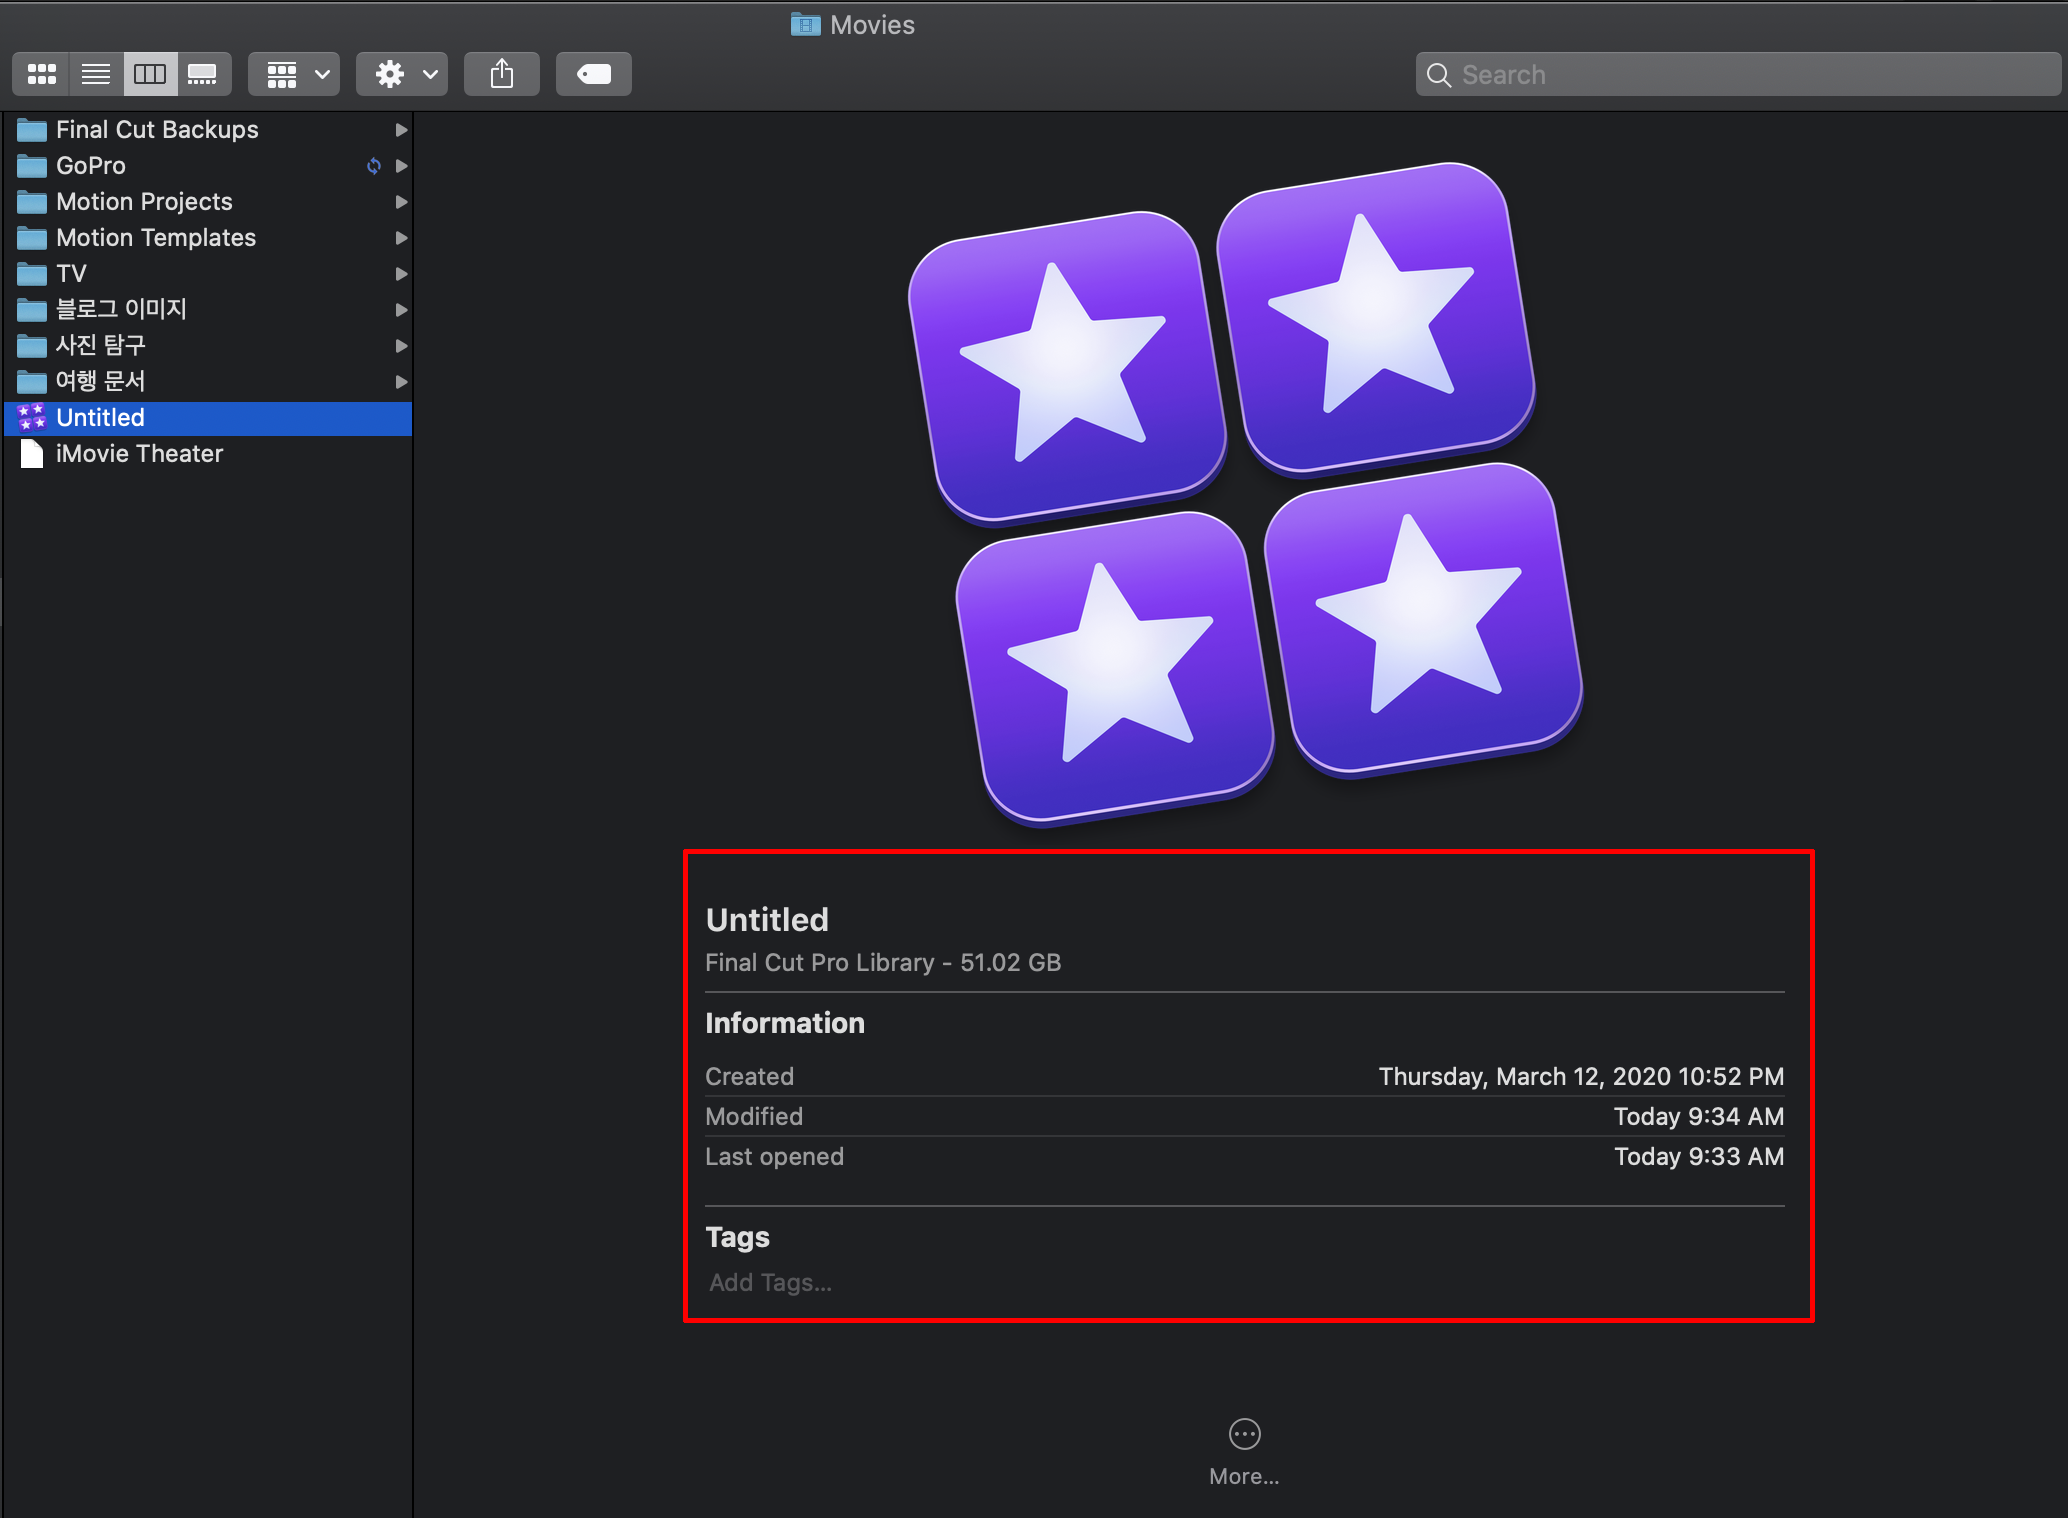Select the iMovie Theater file
The width and height of the screenshot is (2068, 1518).
139,454
